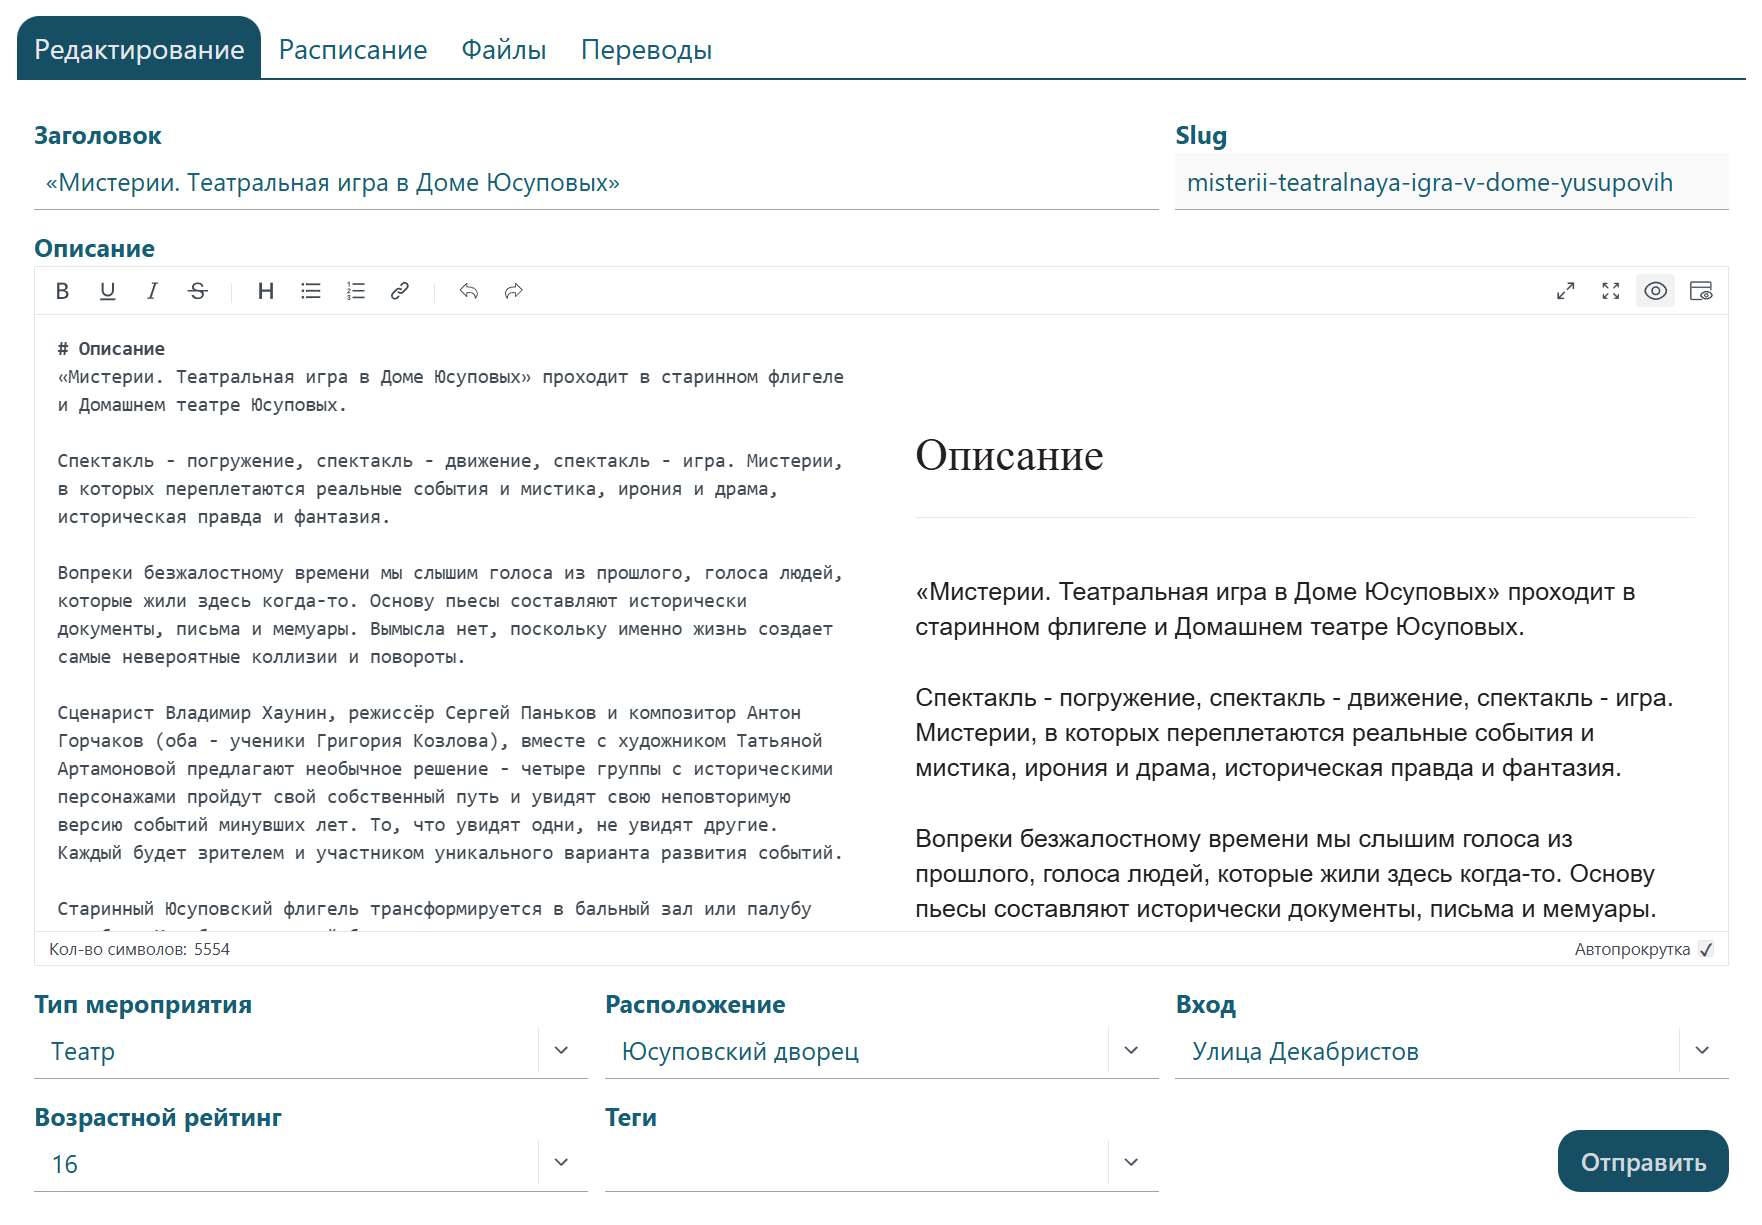Image resolution: width=1762 pixels, height=1225 pixels.
Task: Apply bold formatting in description editor
Action: click(62, 291)
